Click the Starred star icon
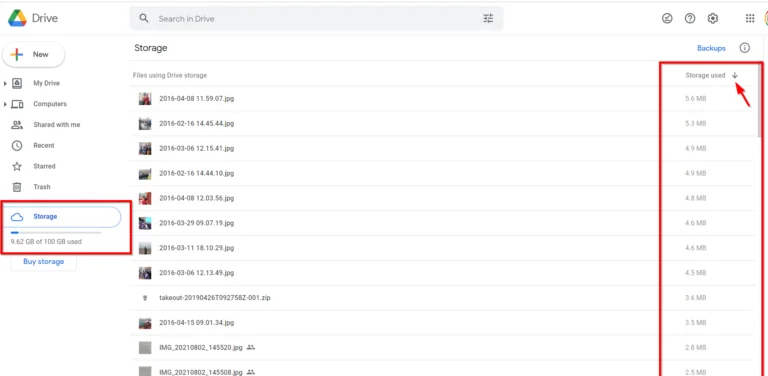The image size is (768, 376). click(x=17, y=166)
